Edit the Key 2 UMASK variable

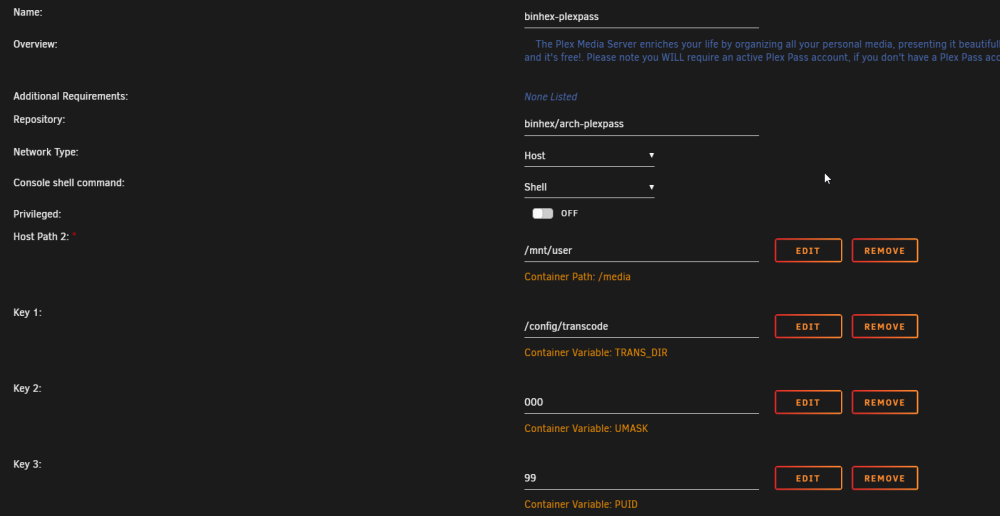coord(808,402)
